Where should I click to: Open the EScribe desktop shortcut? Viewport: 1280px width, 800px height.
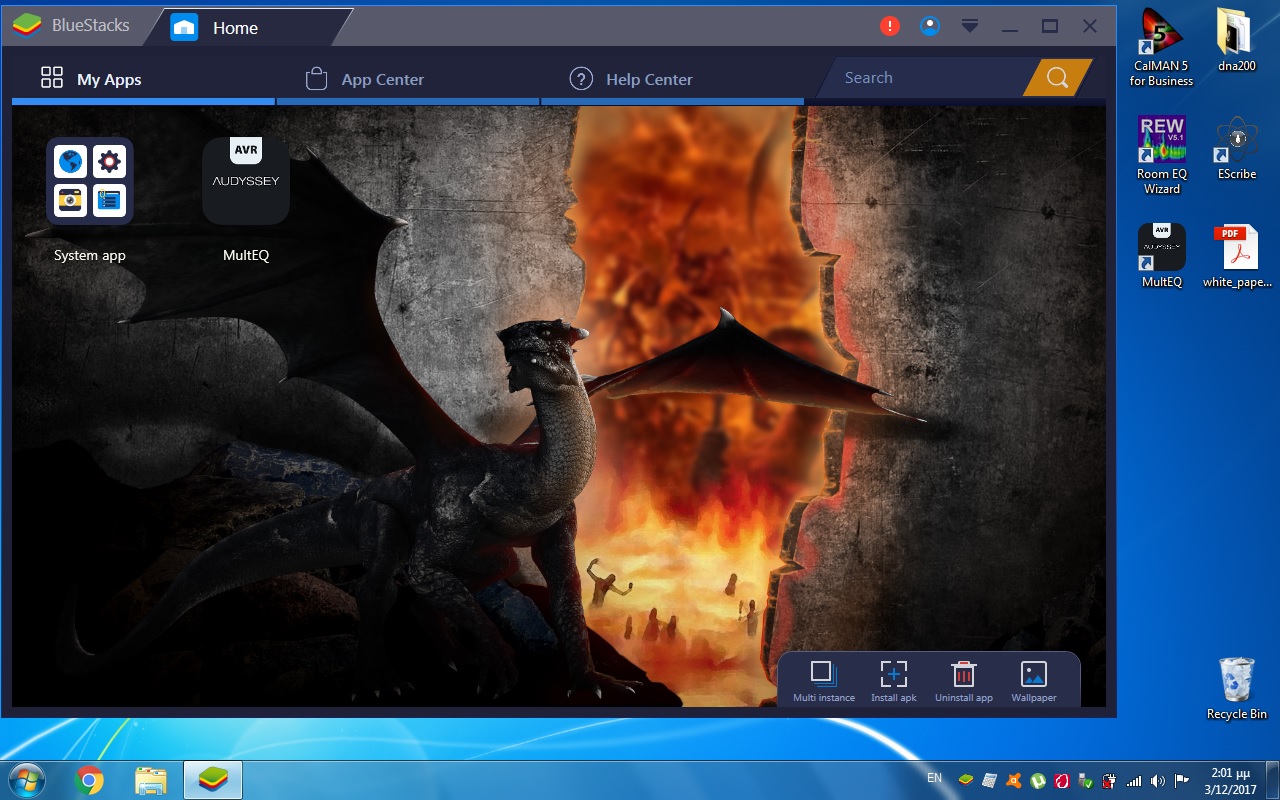[1236, 148]
